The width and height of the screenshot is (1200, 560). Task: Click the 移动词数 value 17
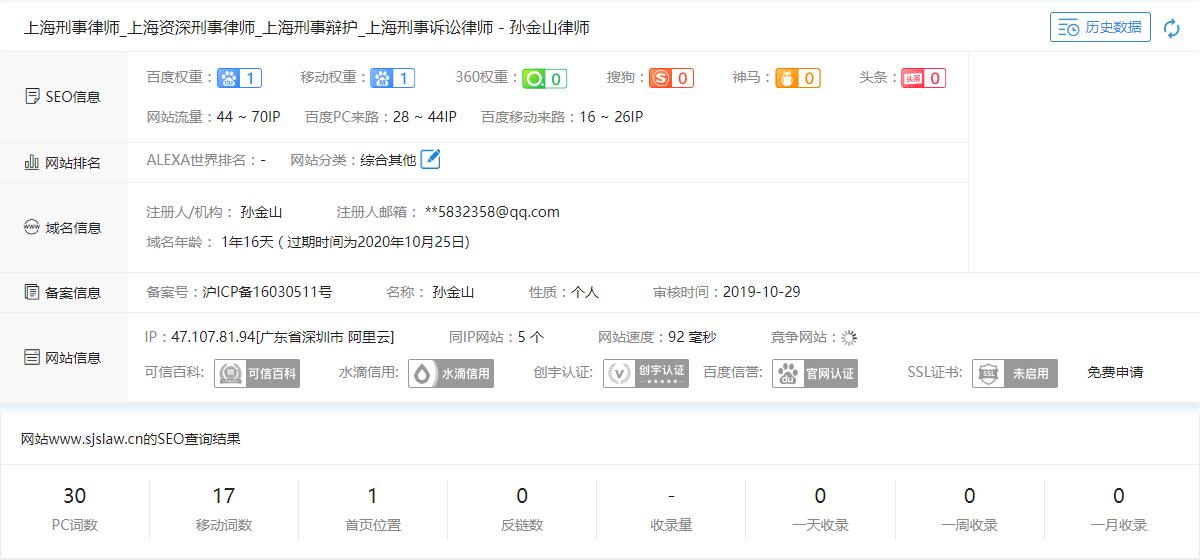(223, 496)
